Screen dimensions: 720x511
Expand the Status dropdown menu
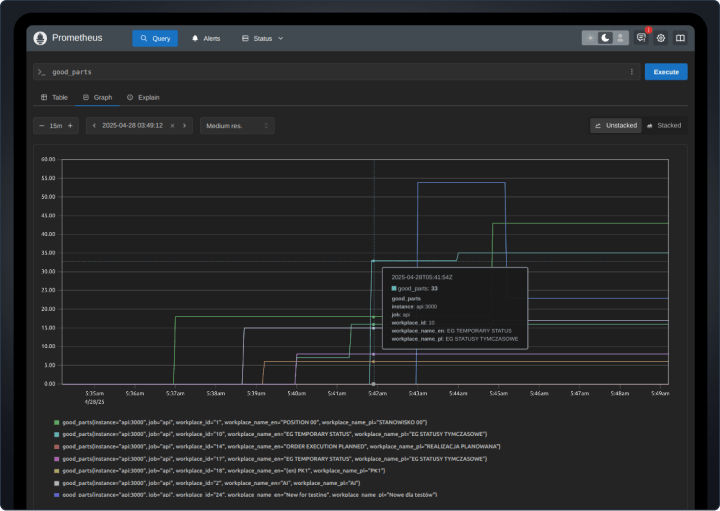[262, 38]
